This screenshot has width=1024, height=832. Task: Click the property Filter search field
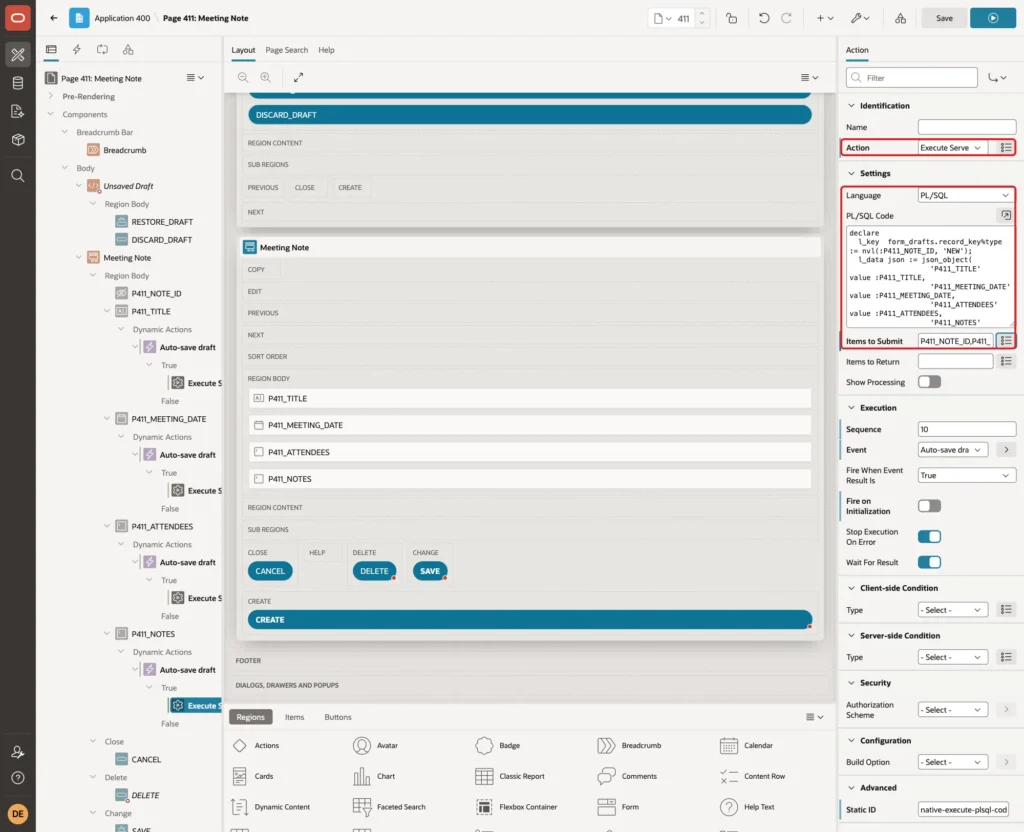tap(912, 78)
